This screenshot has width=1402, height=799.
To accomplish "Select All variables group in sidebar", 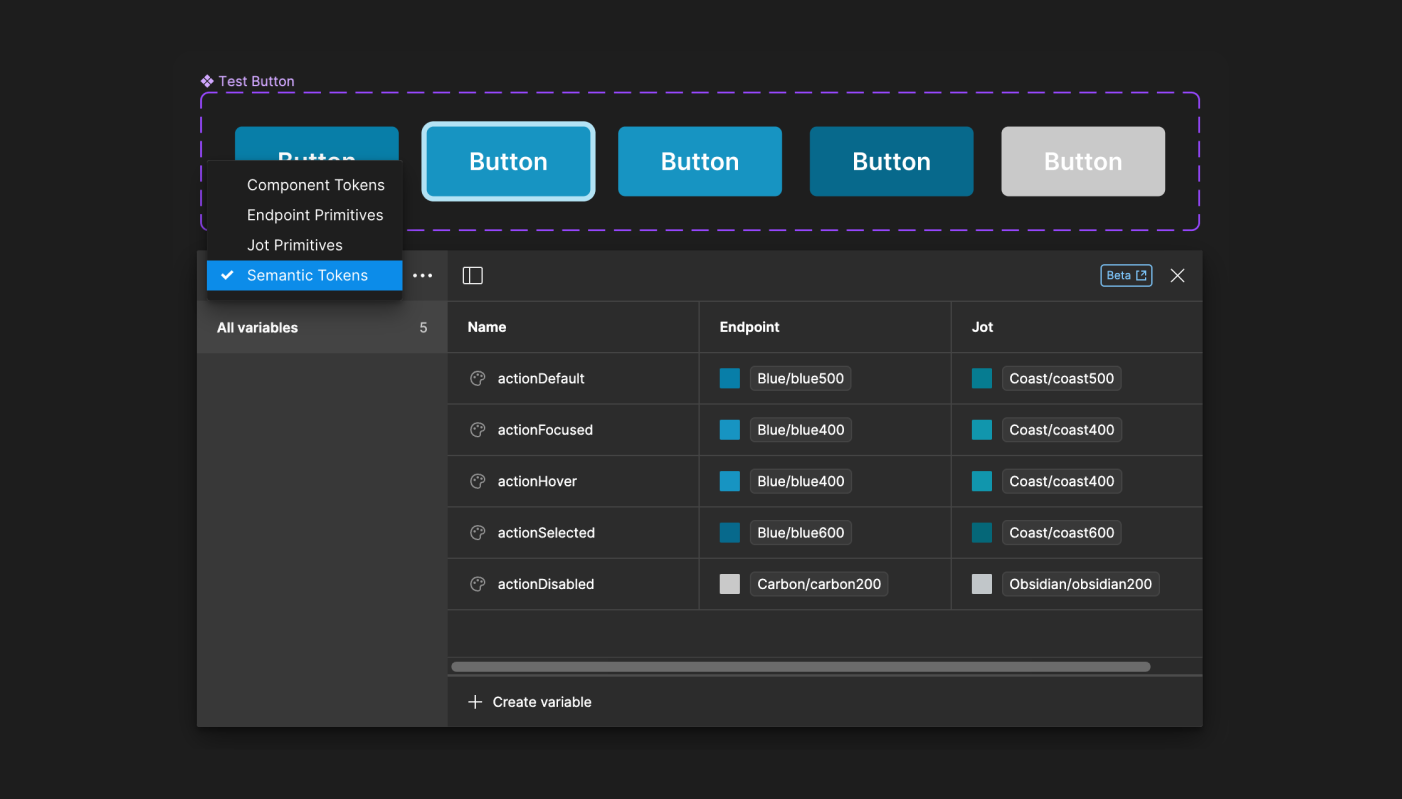I will coord(322,328).
